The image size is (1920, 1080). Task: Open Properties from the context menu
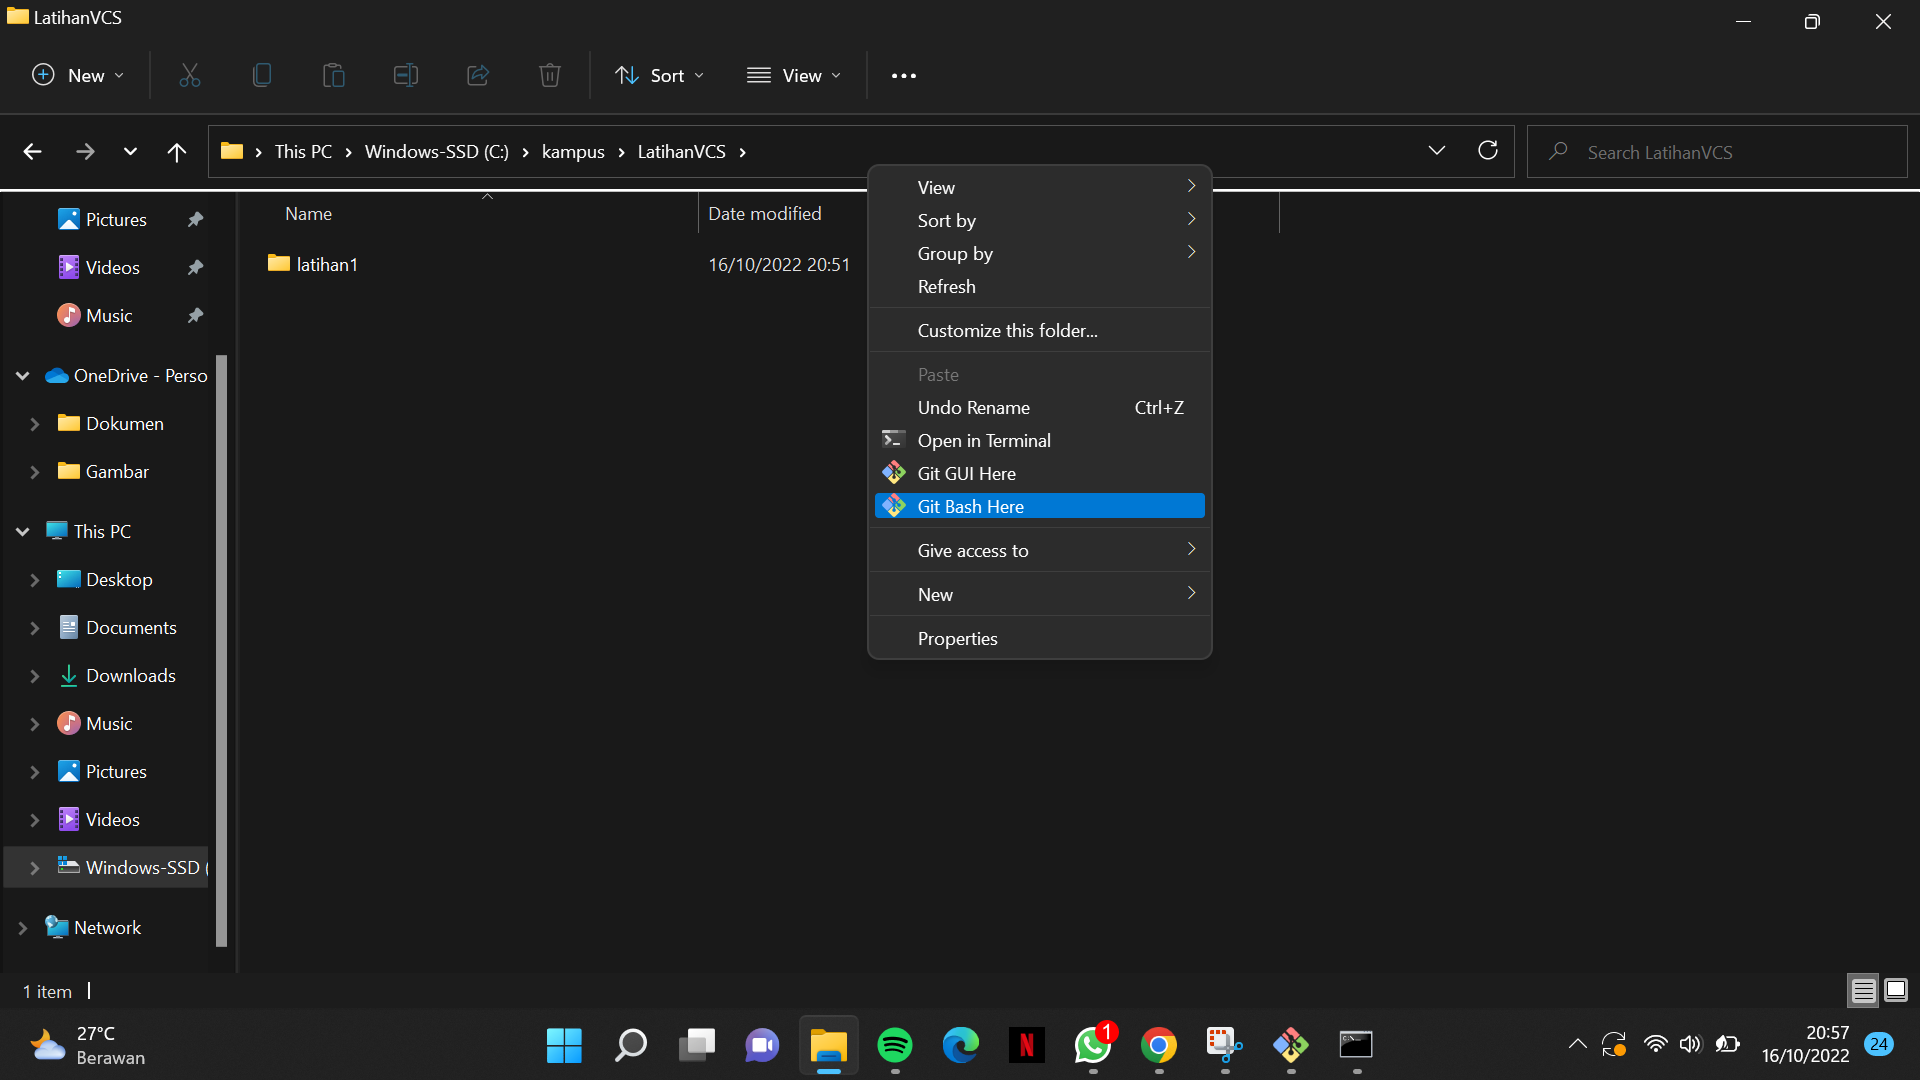pos(957,638)
